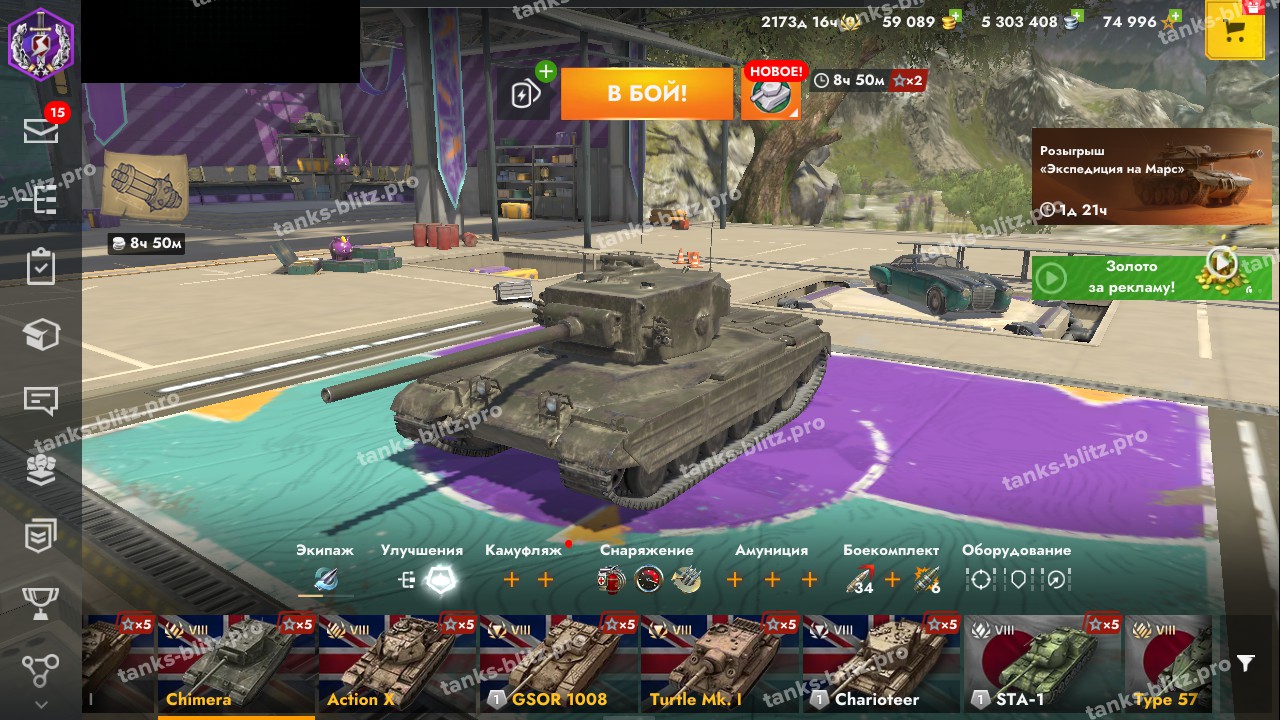The image size is (1280, 720).
Task: Open the tech tree sidebar icon
Action: pos(40,199)
